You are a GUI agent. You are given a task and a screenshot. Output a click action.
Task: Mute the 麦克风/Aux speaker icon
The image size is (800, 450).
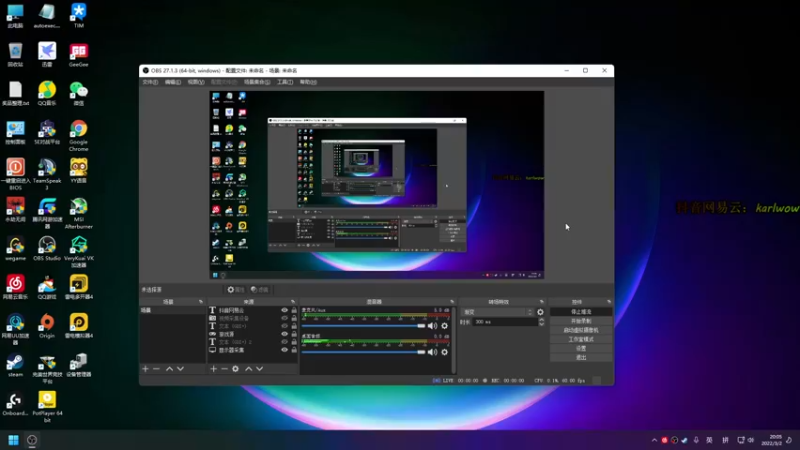click(432, 326)
